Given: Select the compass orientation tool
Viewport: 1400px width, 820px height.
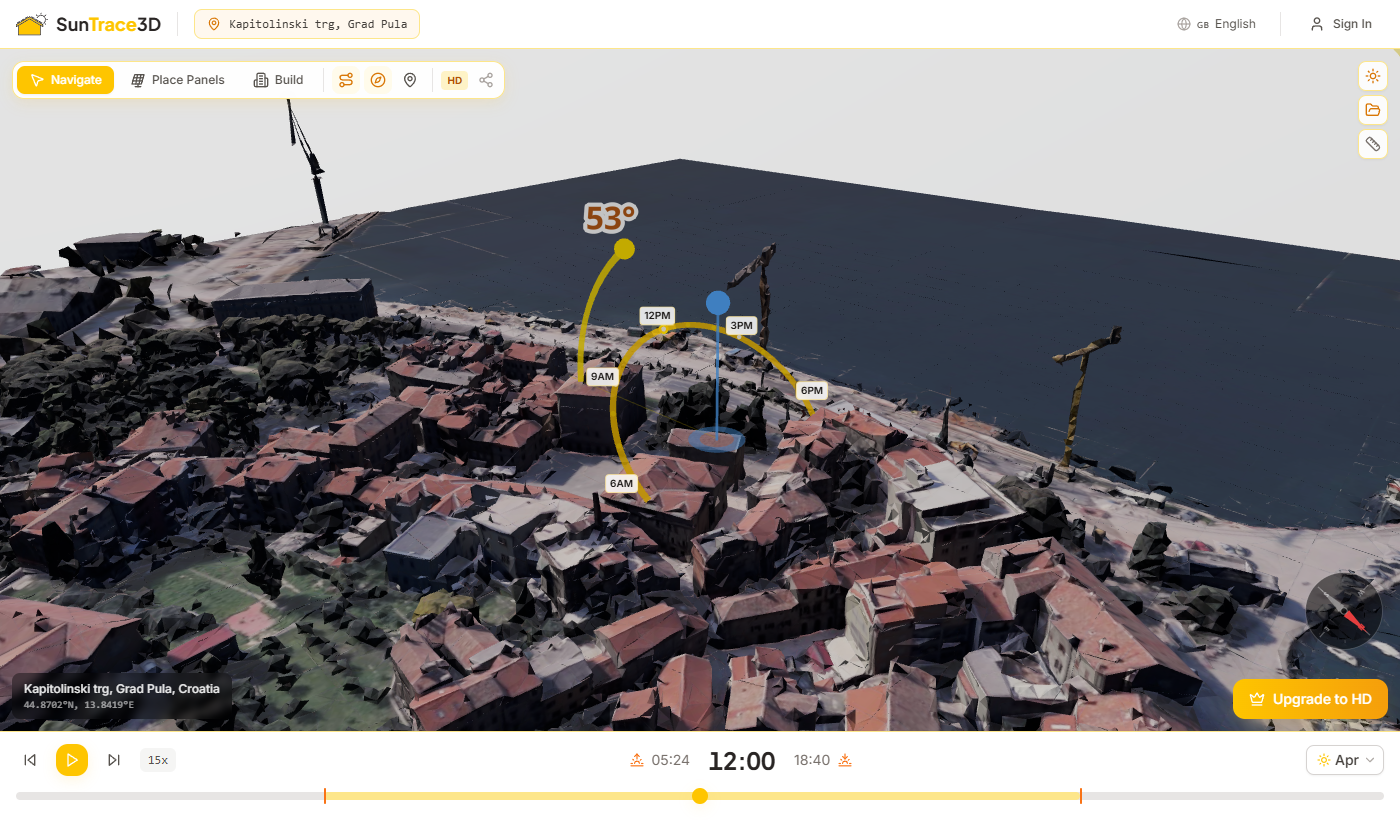Looking at the screenshot, I should tap(378, 79).
